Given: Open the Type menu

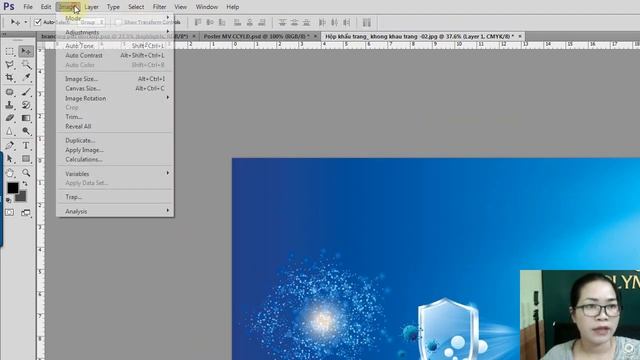Looking at the screenshot, I should pos(113,7).
